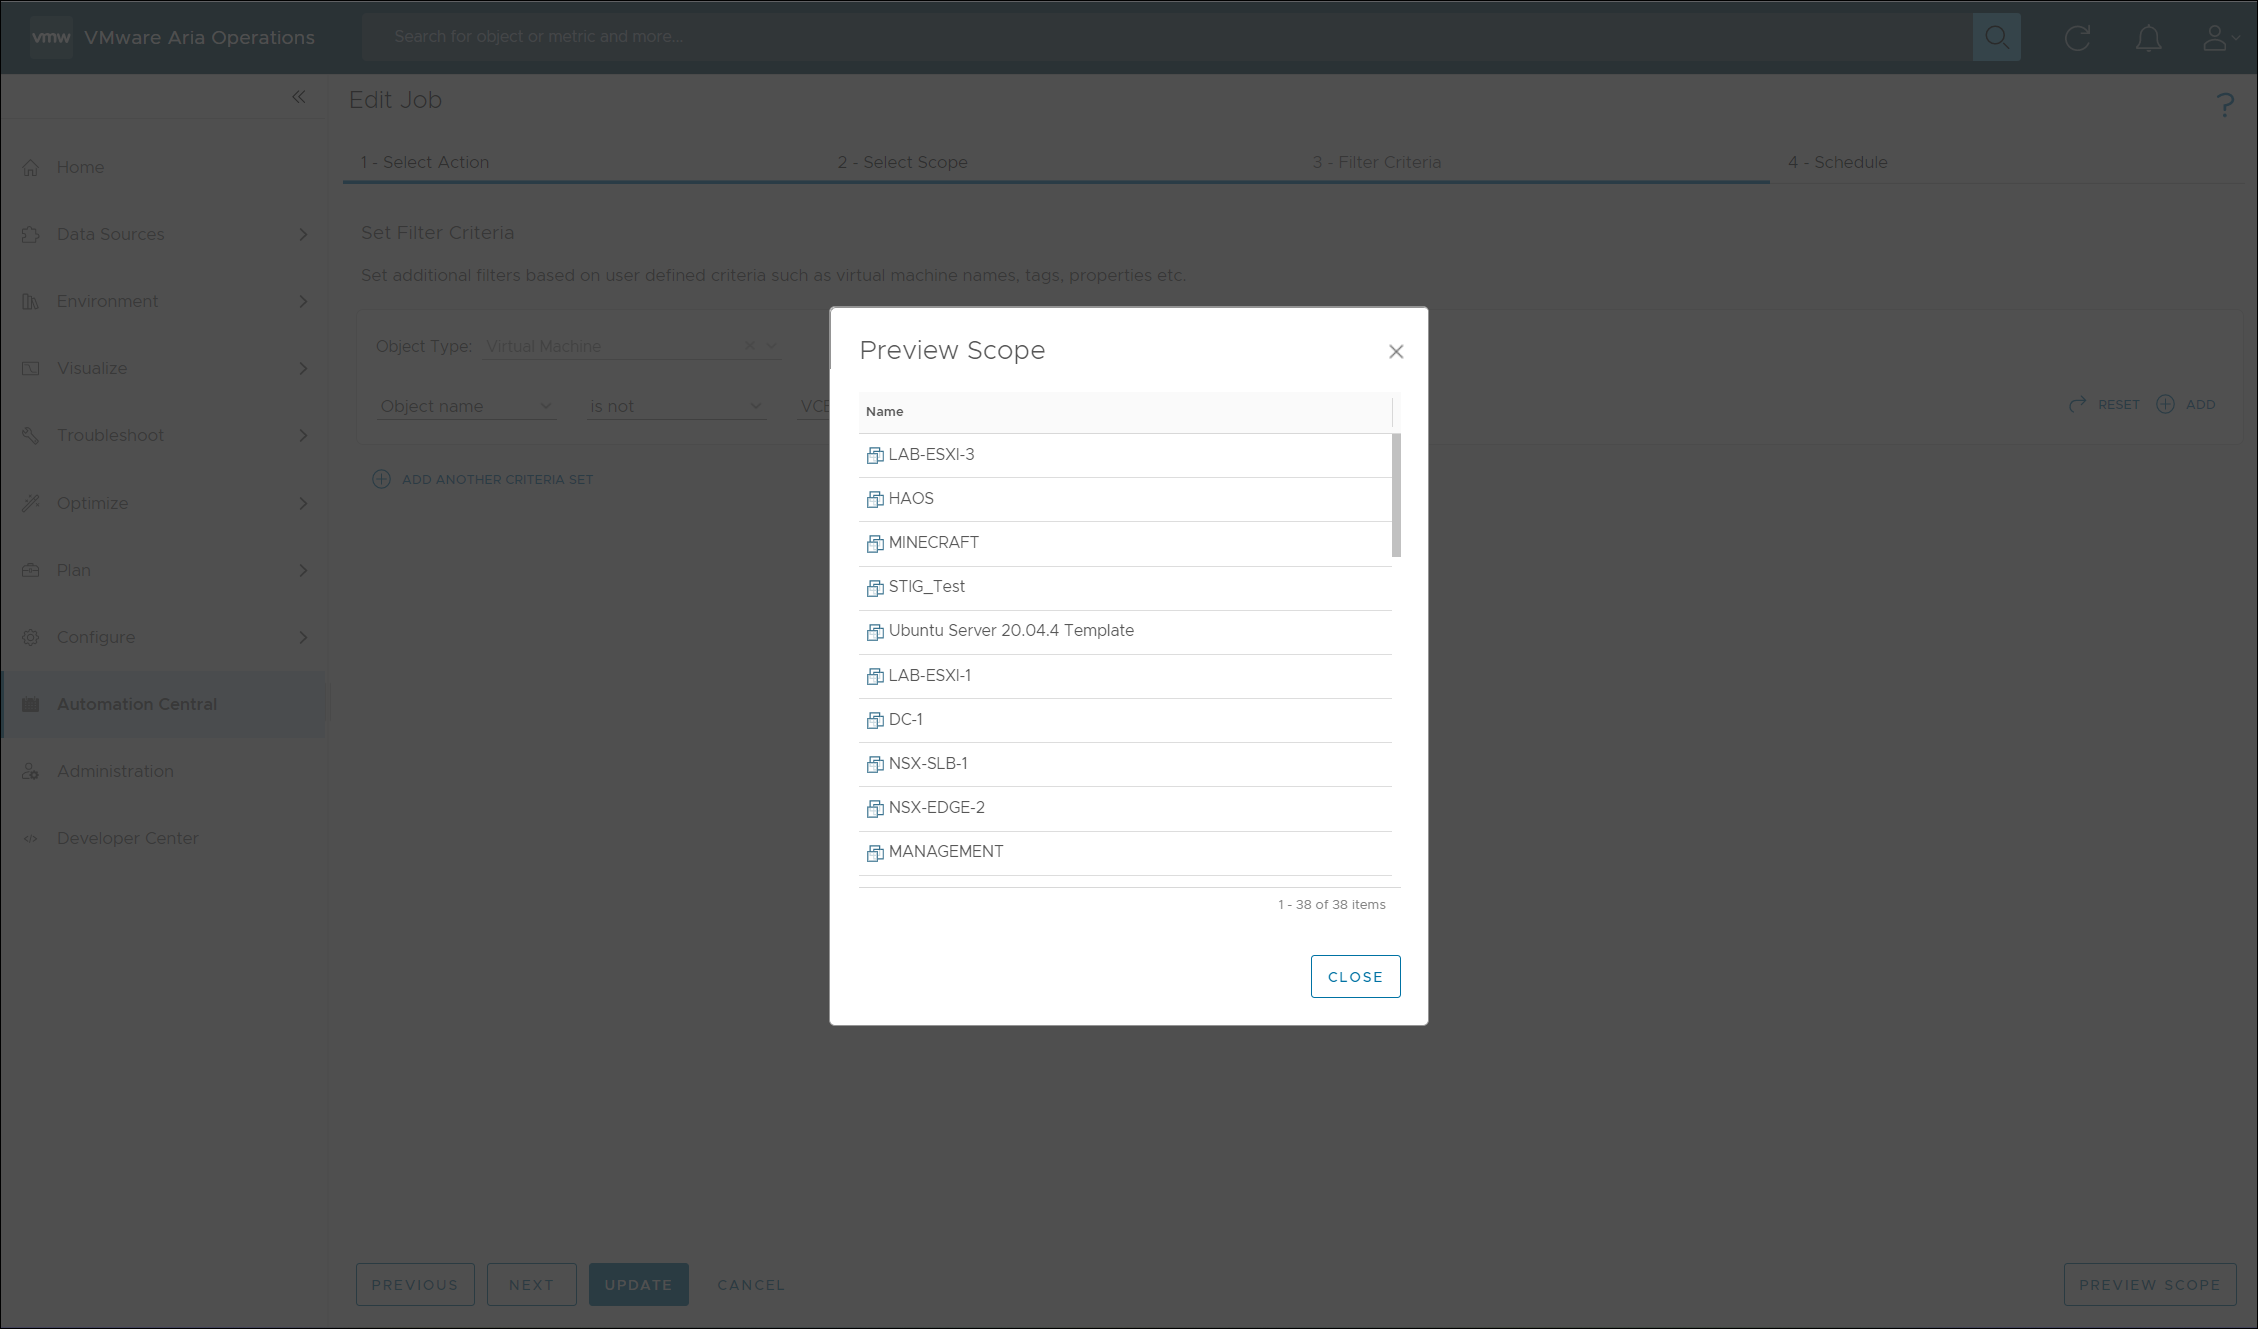Close Preview Scope dialog with X

click(x=1396, y=351)
